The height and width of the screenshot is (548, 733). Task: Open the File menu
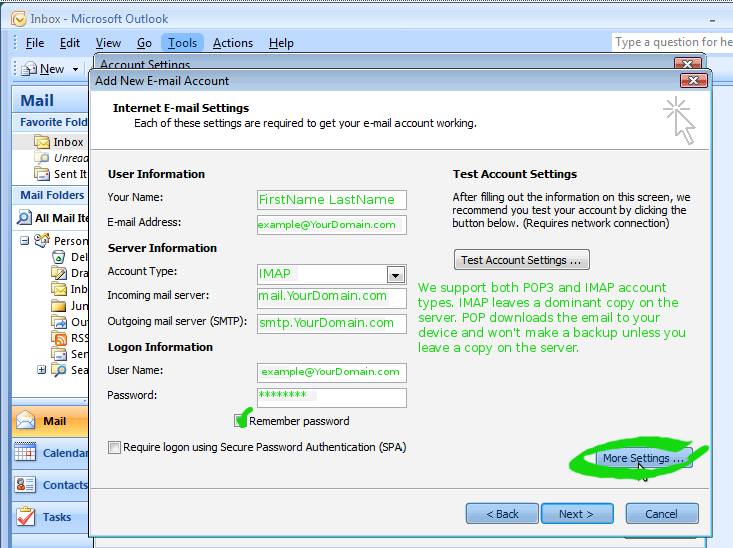[35, 43]
